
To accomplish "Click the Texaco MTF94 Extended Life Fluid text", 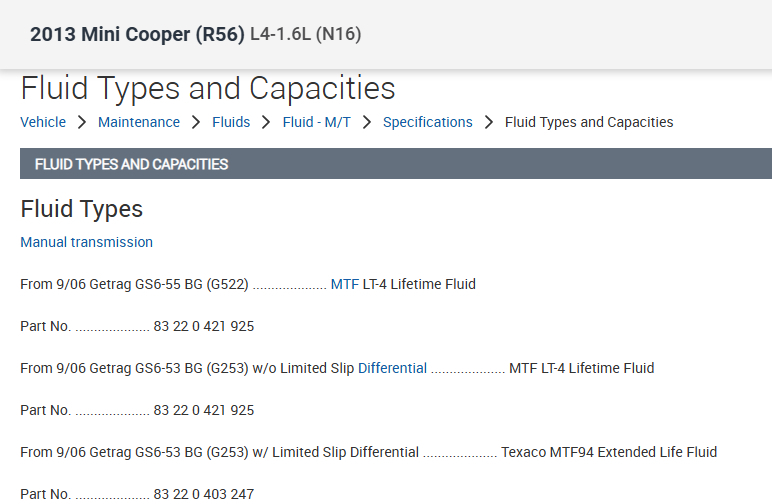I will tap(609, 452).
